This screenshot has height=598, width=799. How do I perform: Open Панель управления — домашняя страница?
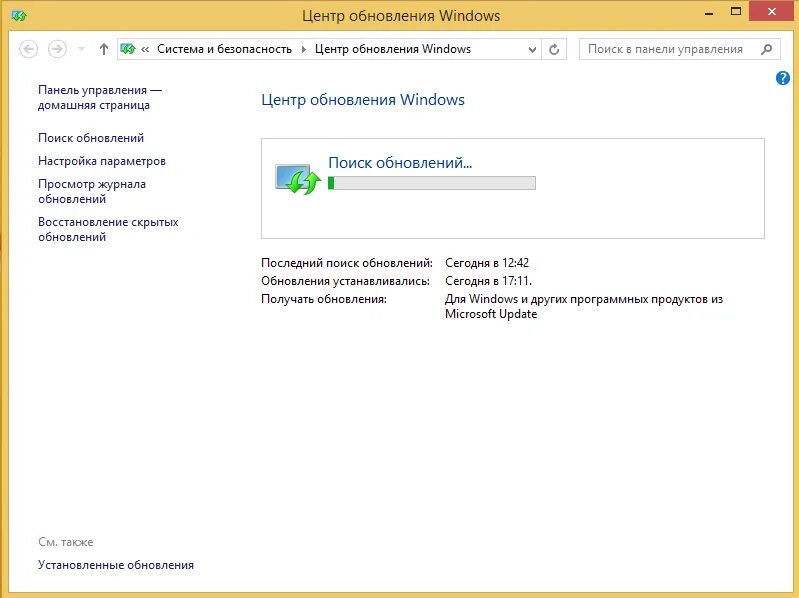[100, 97]
